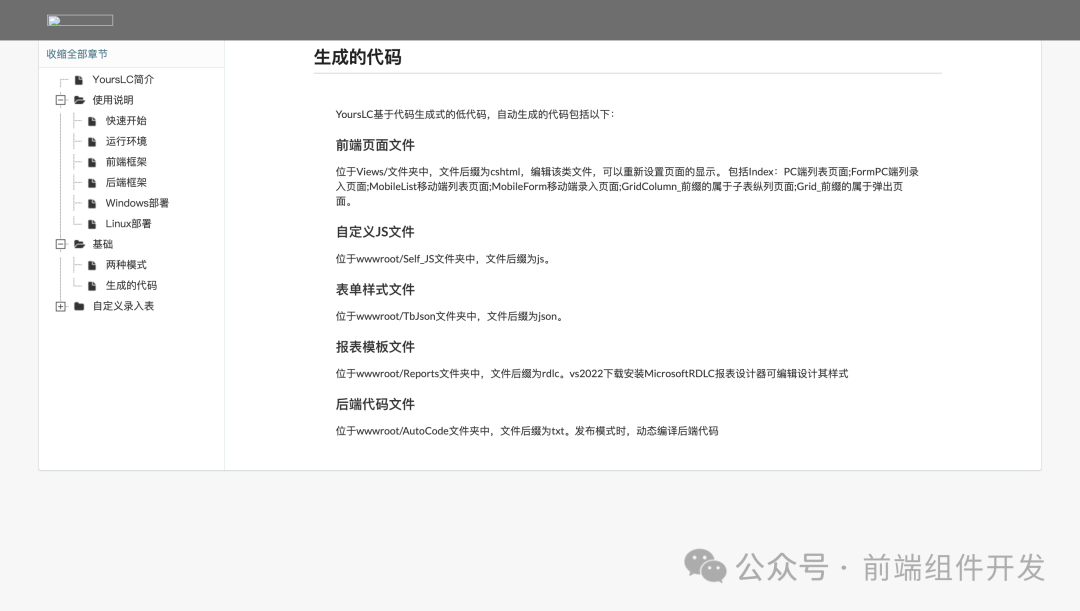Select the 前端框架 tree item
This screenshot has height=611, width=1080.
click(x=127, y=161)
